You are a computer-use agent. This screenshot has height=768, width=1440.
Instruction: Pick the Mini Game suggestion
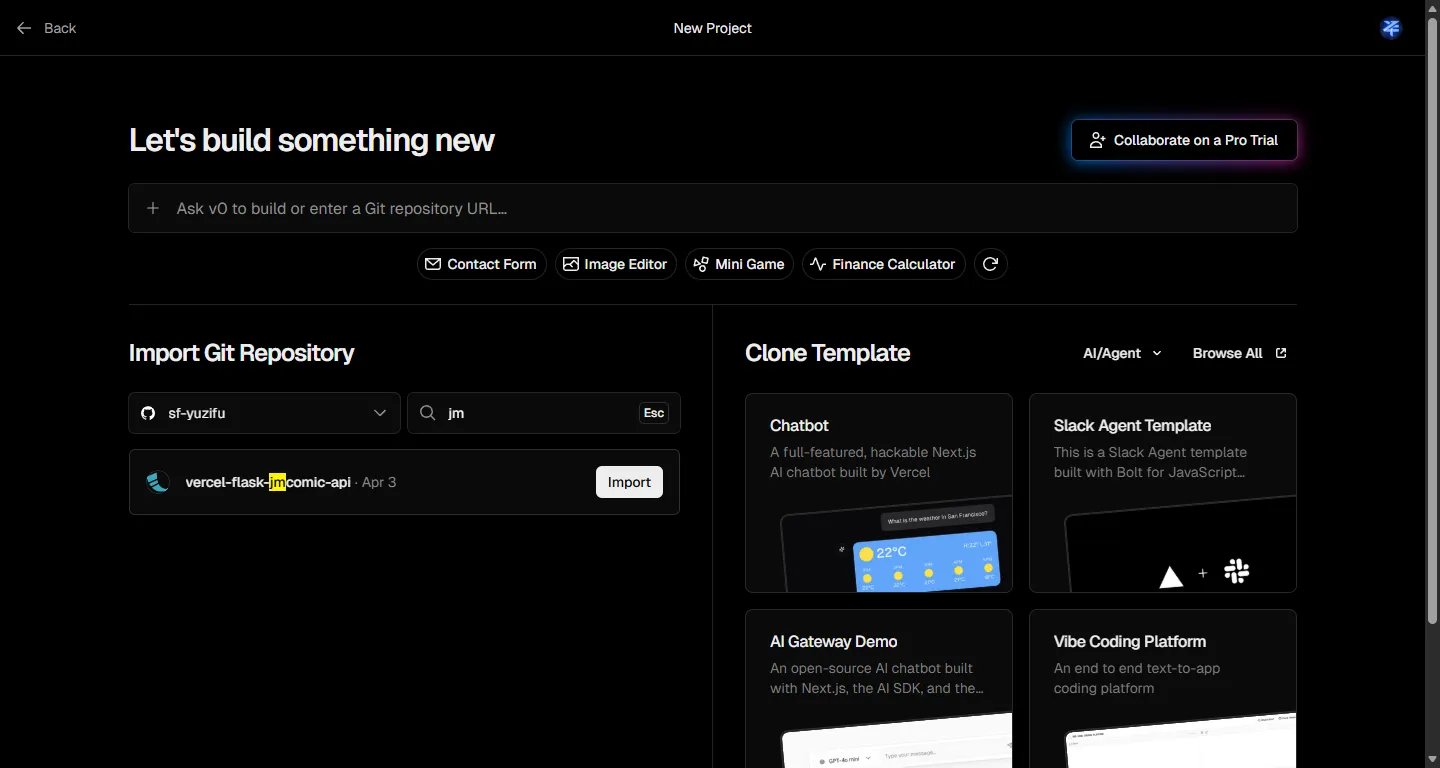pyautogui.click(x=739, y=264)
